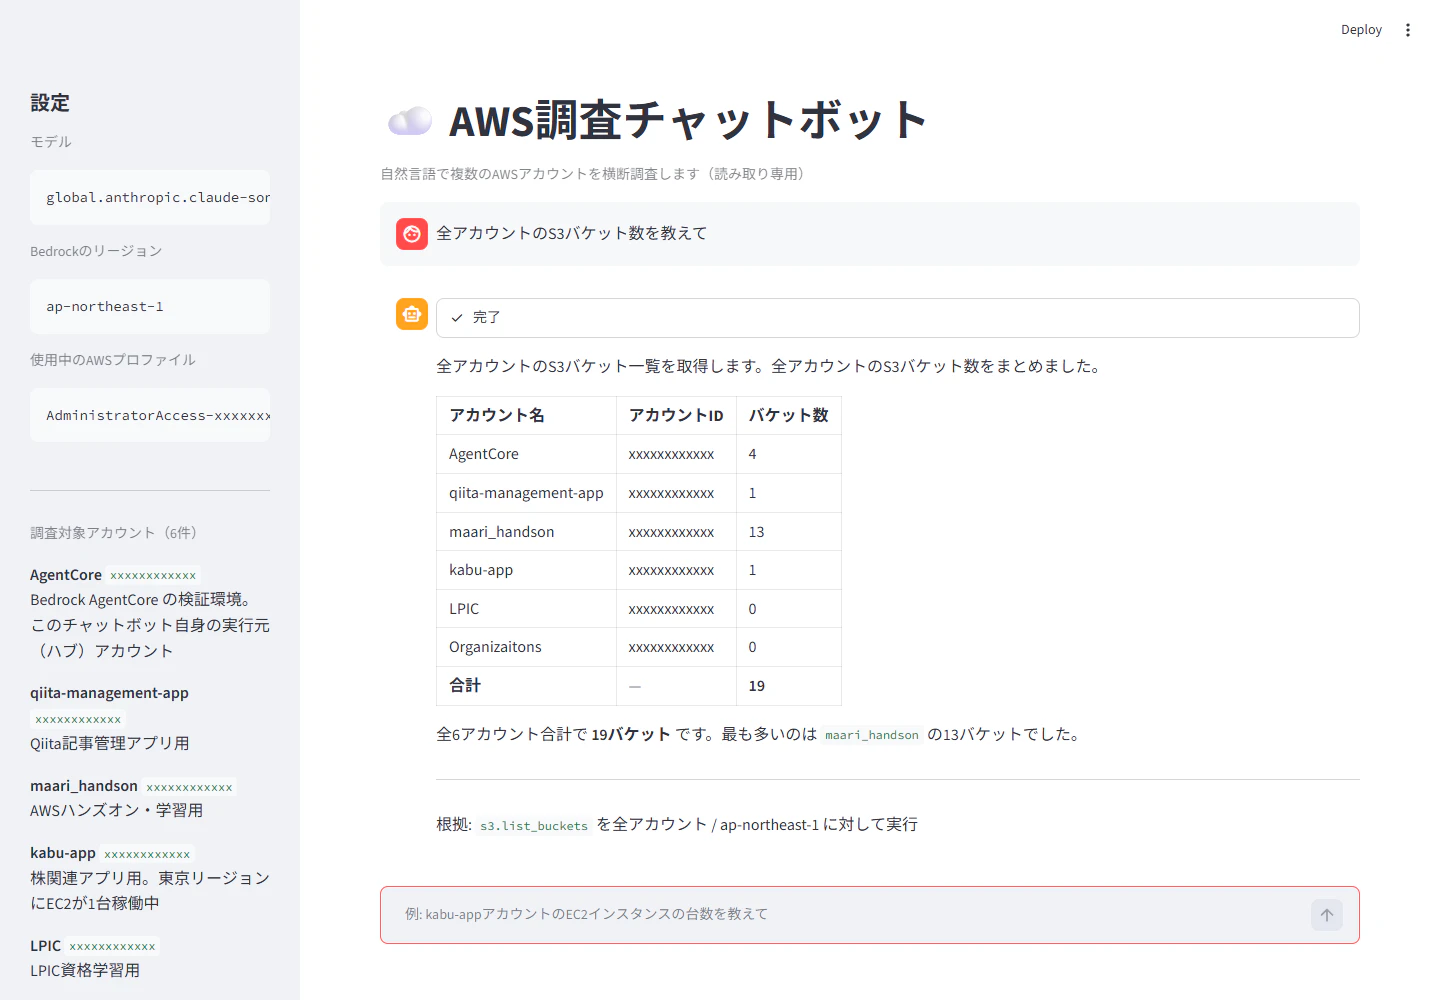
Task: Click the ID chip under sidebar qiita-management-app
Action: click(x=78, y=719)
